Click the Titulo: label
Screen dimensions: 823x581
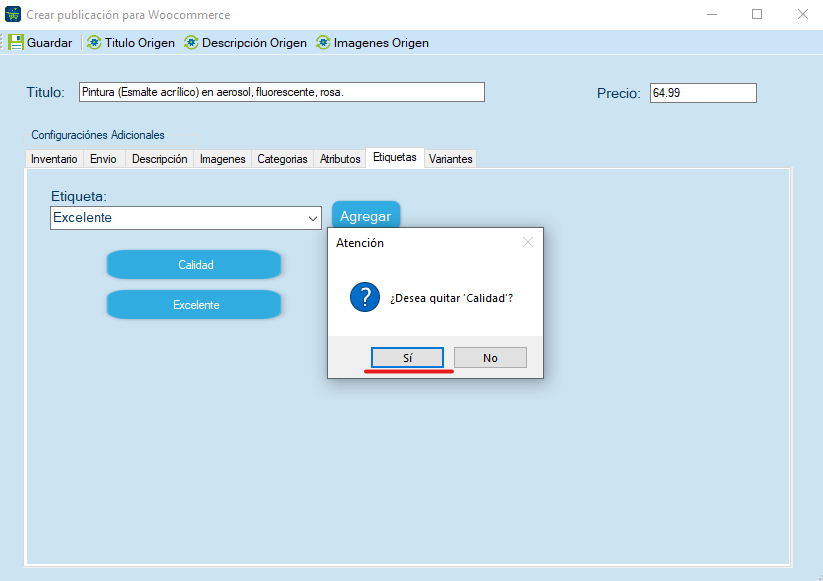click(x=46, y=92)
